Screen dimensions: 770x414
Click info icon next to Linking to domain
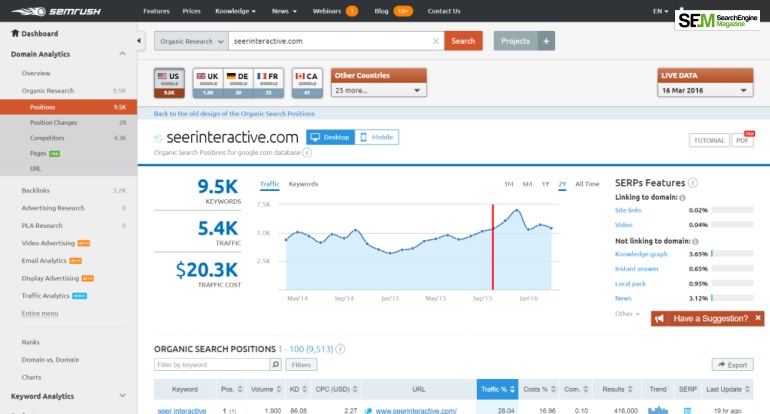682,197
